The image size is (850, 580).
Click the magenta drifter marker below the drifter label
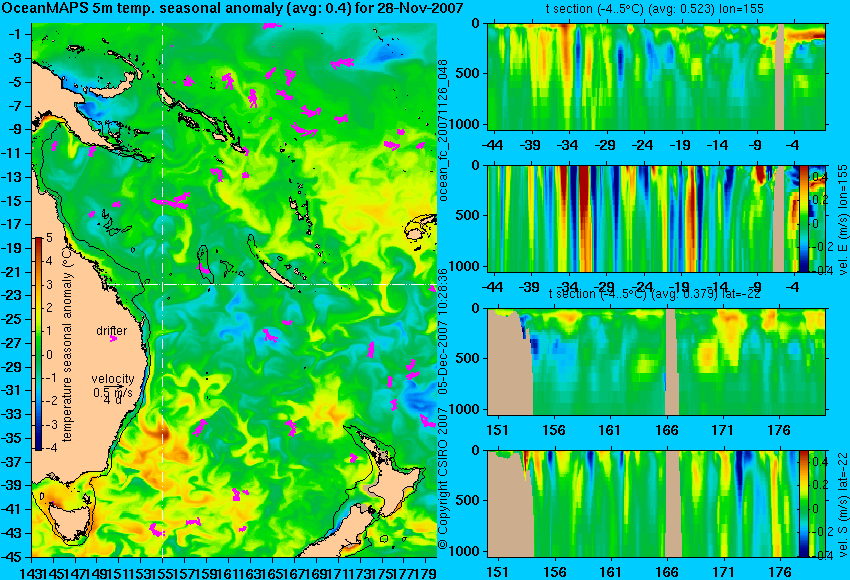pyautogui.click(x=113, y=339)
